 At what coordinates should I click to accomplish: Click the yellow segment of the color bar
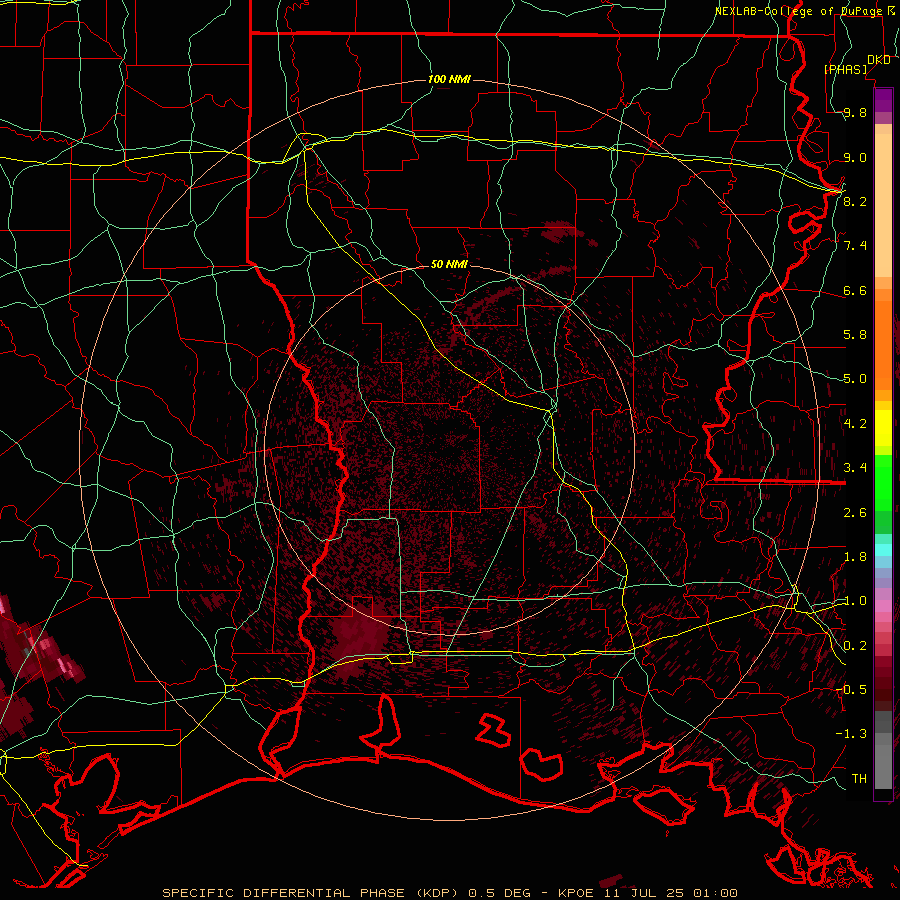[883, 428]
